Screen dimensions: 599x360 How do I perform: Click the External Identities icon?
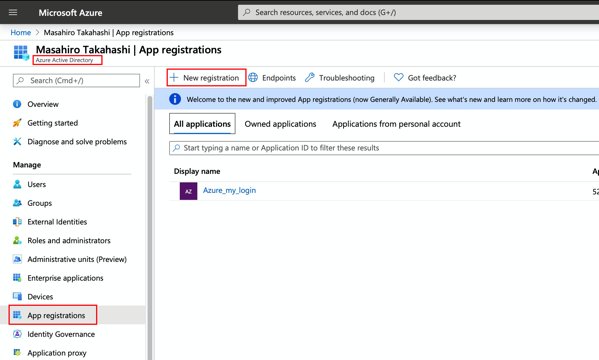[17, 222]
